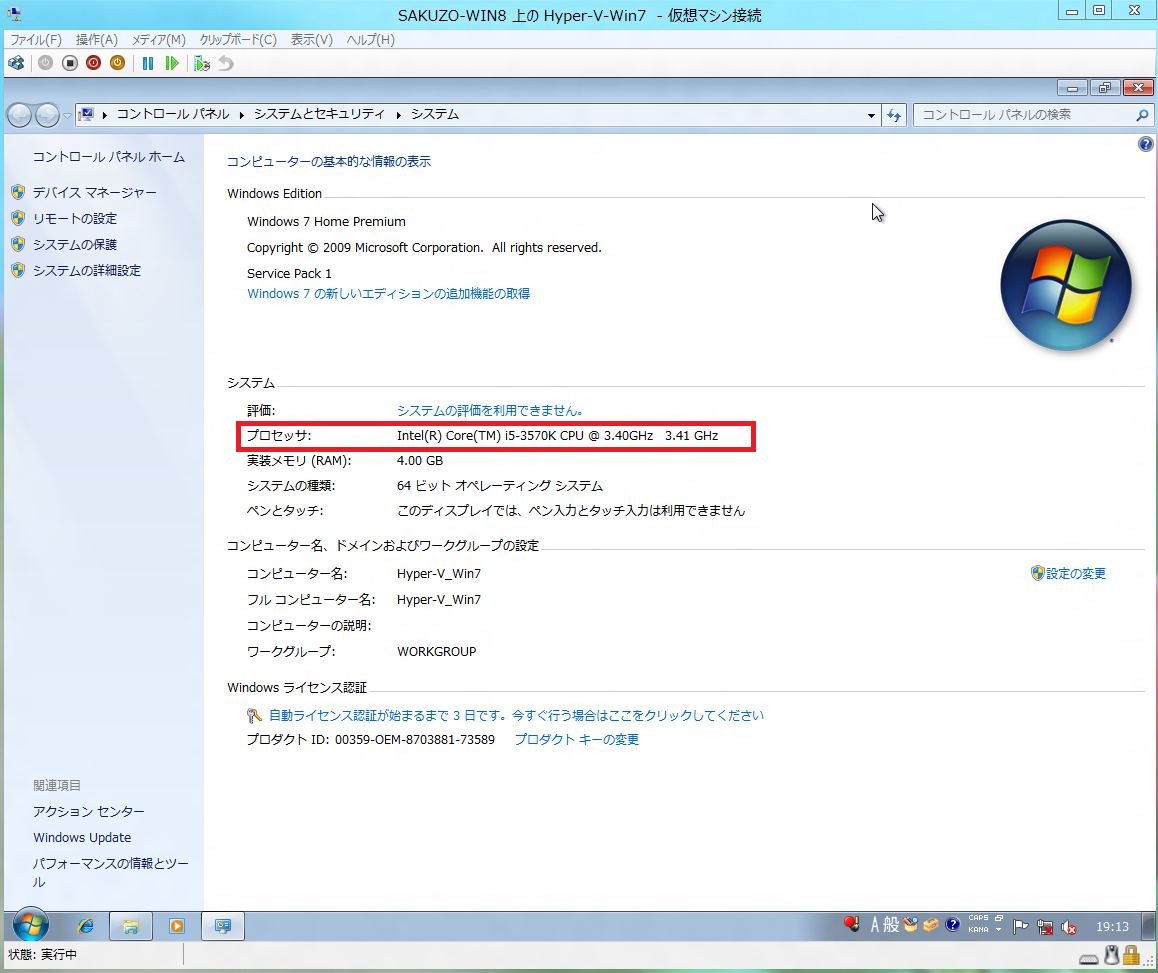Toggle the KANA lock indicator

pyautogui.click(x=979, y=930)
